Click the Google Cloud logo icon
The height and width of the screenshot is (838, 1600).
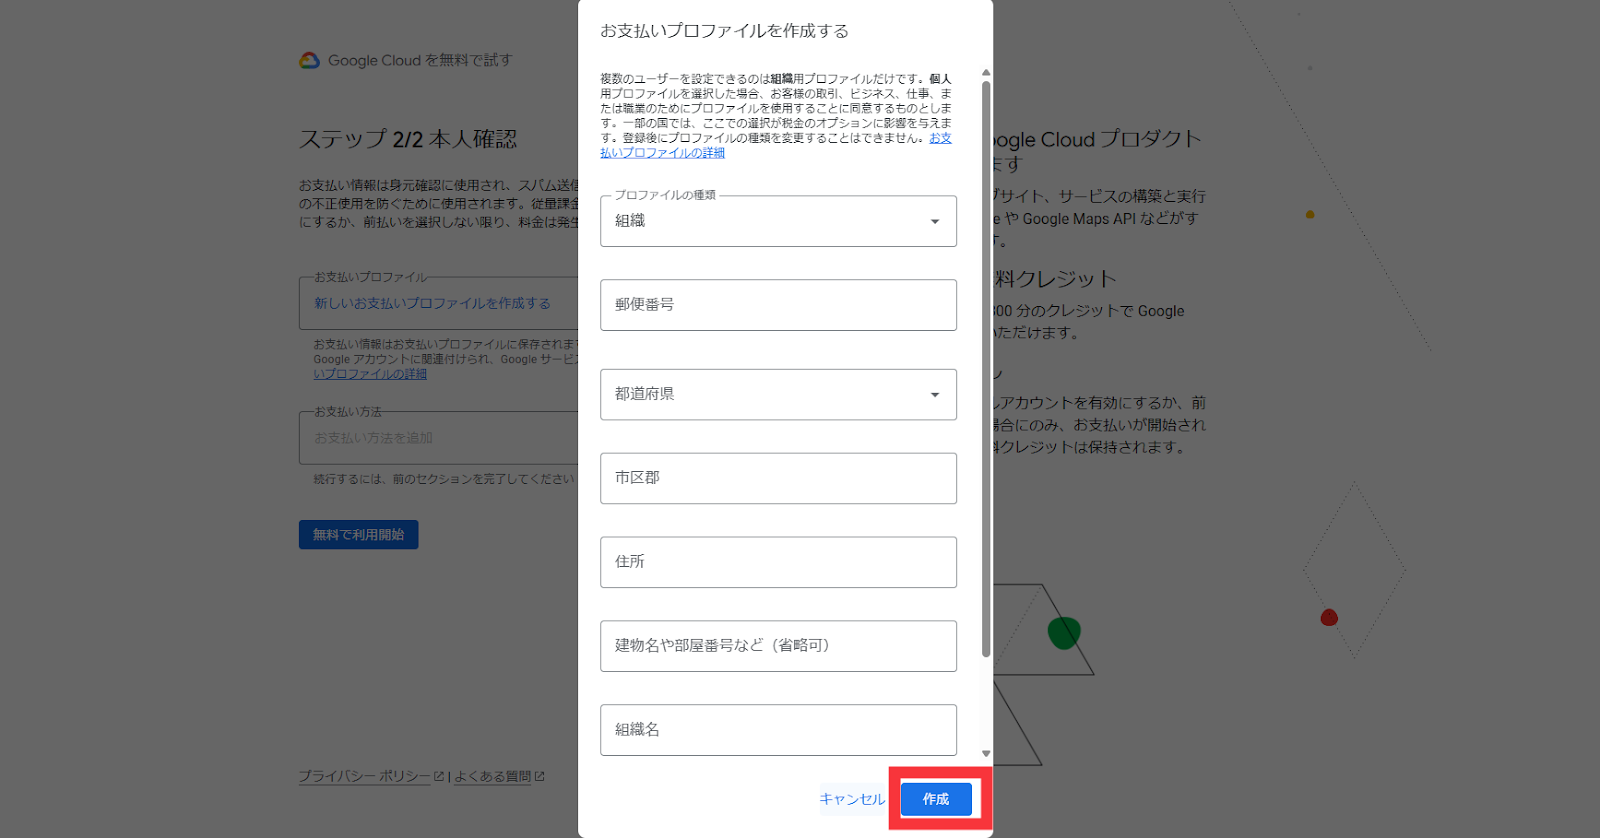point(310,60)
